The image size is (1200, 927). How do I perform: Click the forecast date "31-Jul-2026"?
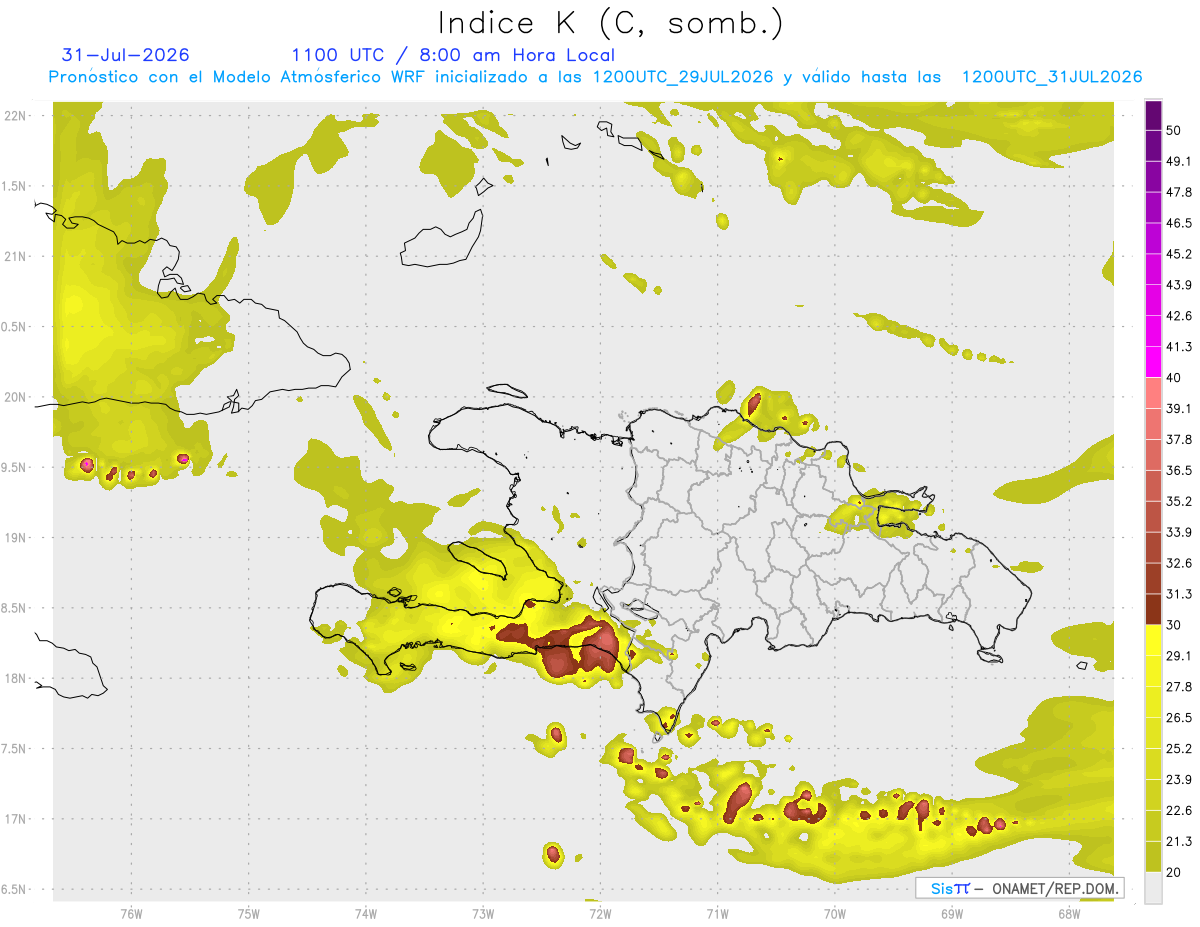click(125, 55)
